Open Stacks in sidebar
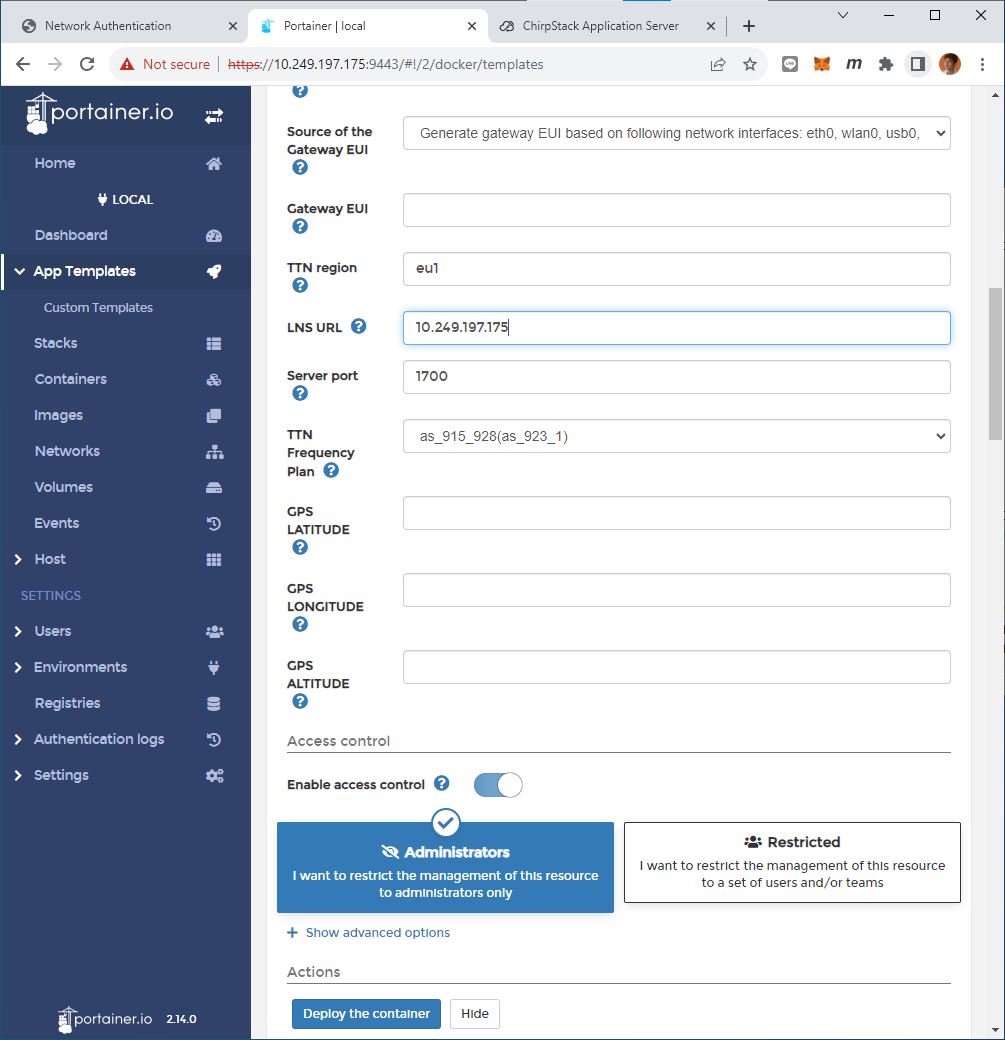This screenshot has height=1040, width=1005. [x=56, y=344]
